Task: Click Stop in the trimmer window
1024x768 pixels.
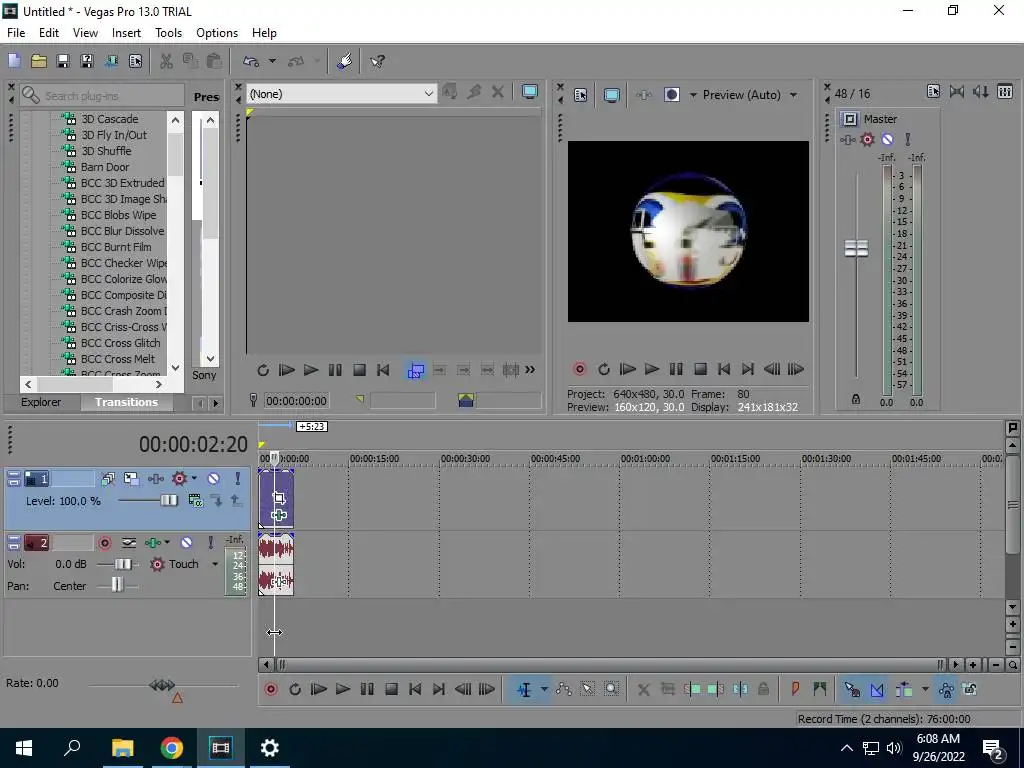Action: [359, 370]
